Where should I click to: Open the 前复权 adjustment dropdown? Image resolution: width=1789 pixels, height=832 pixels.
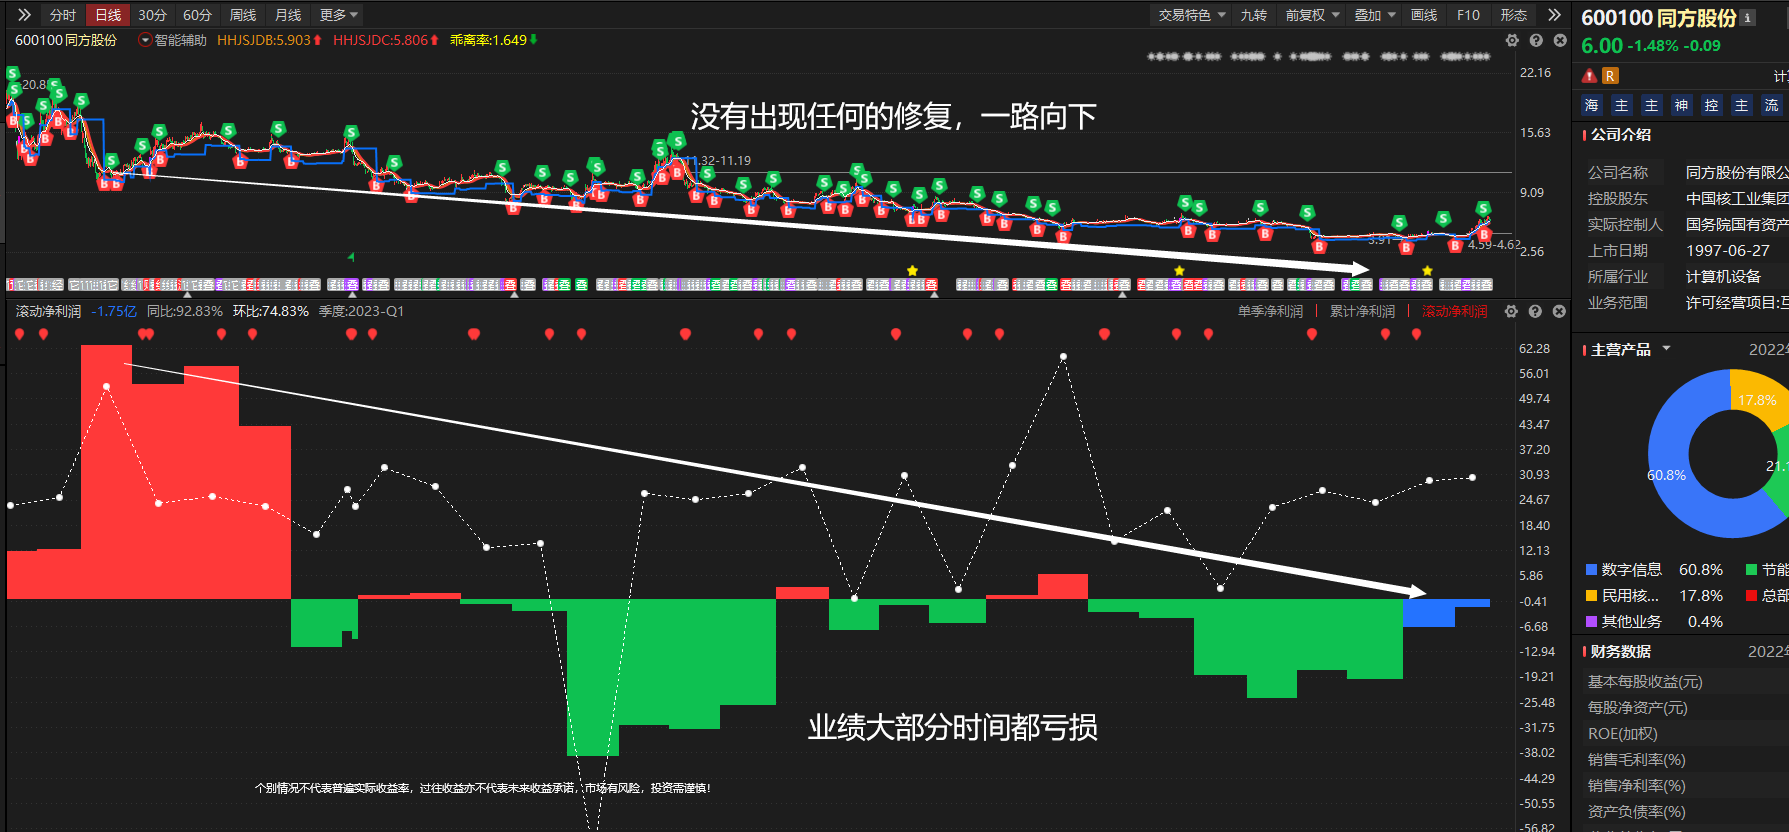1312,15
